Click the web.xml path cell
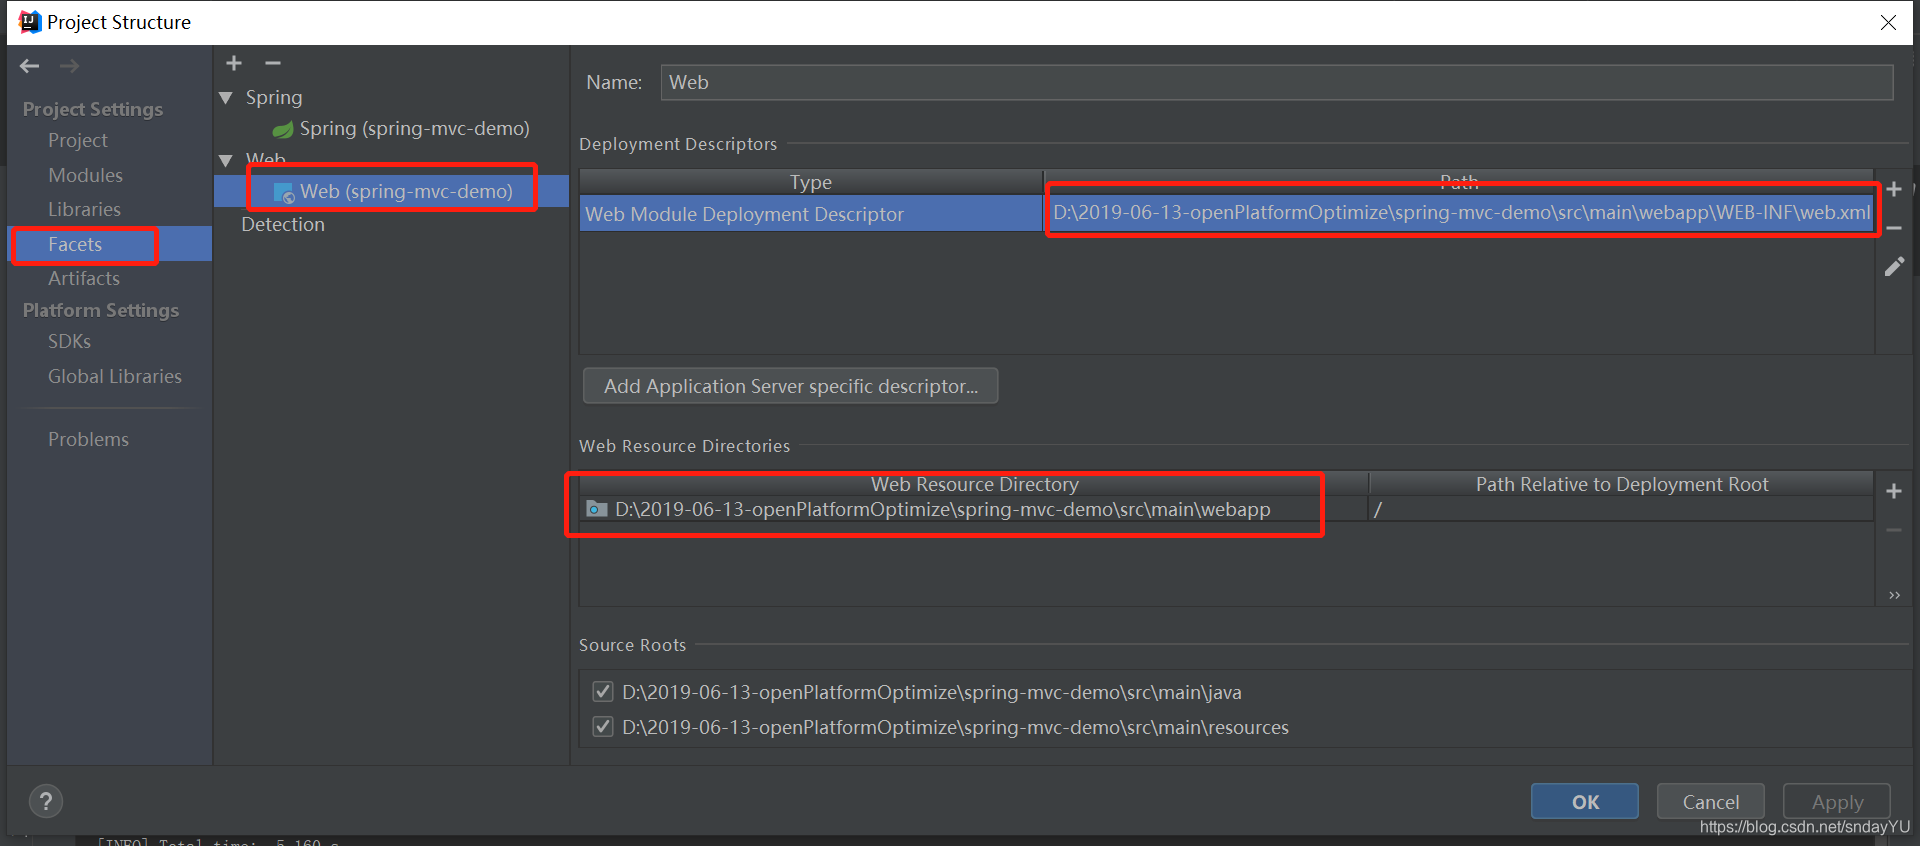Screen dimensions: 1920x846 1460,213
